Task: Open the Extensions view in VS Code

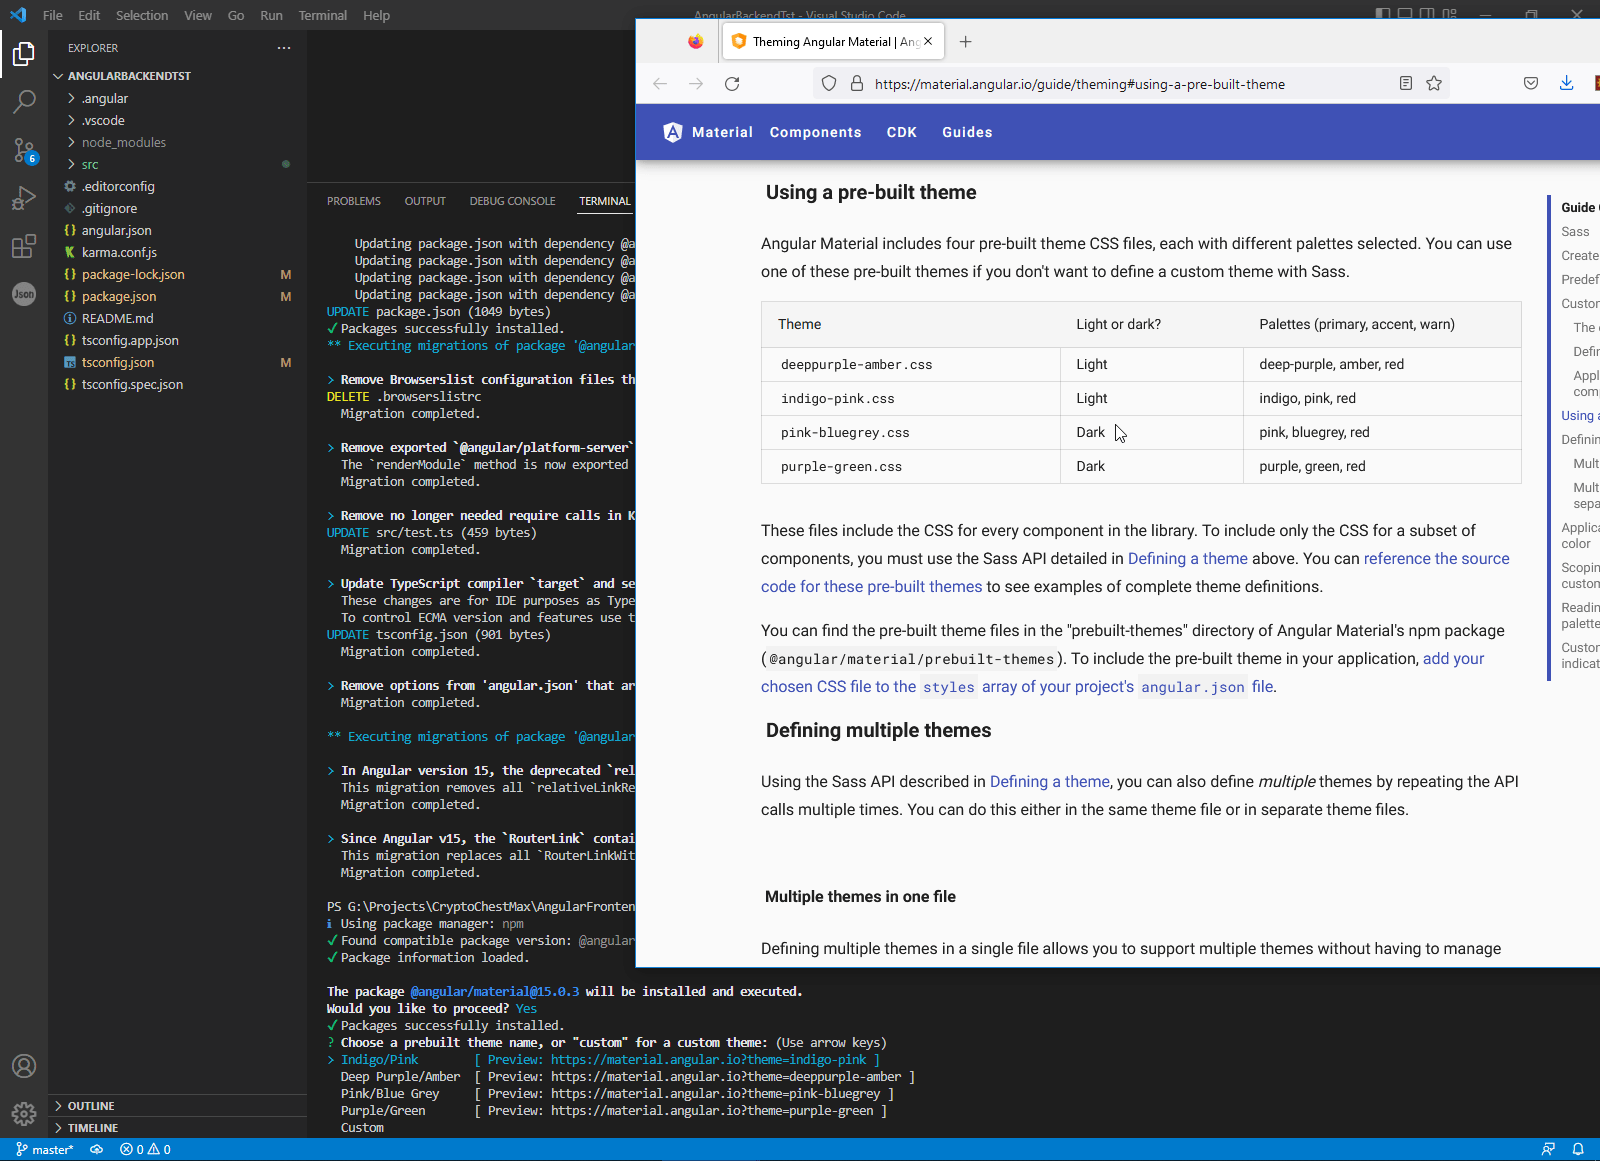Action: point(24,246)
